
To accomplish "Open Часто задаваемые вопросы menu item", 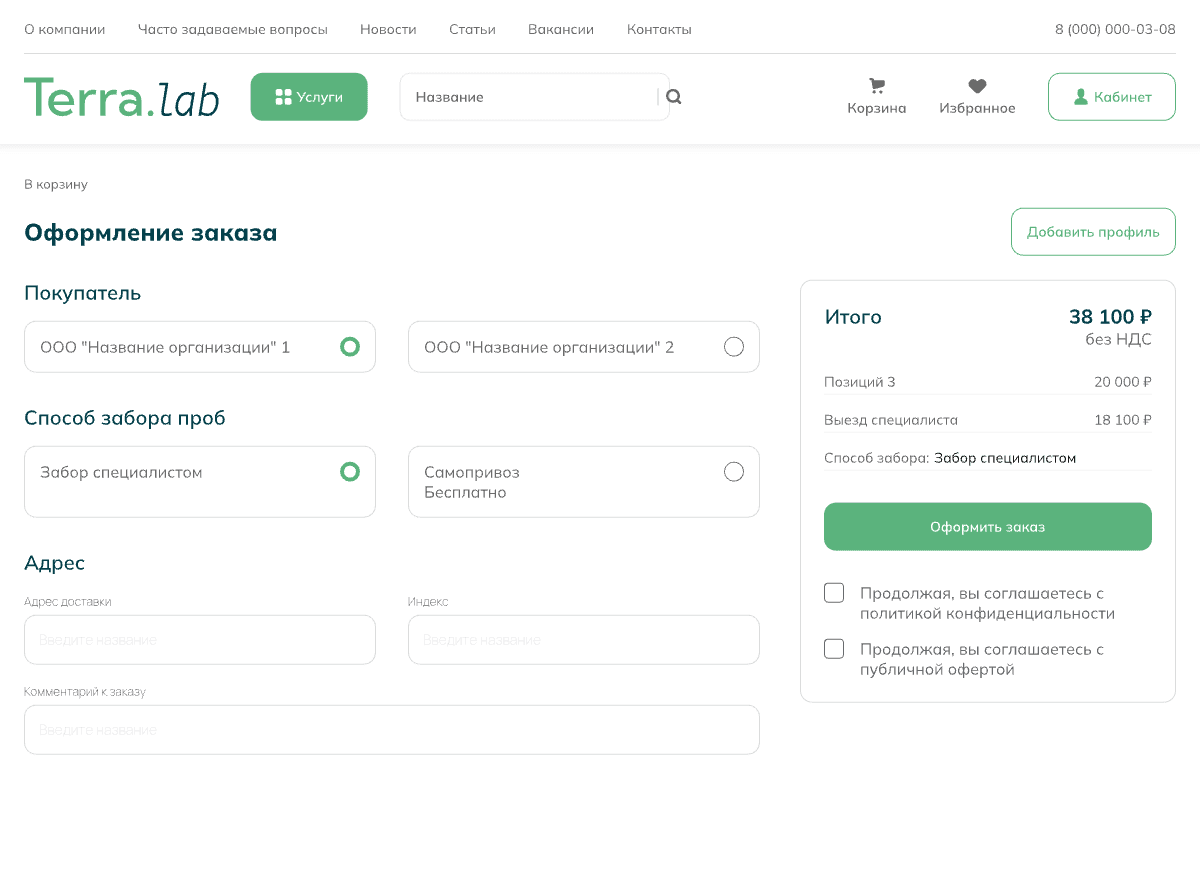I will (233, 29).
